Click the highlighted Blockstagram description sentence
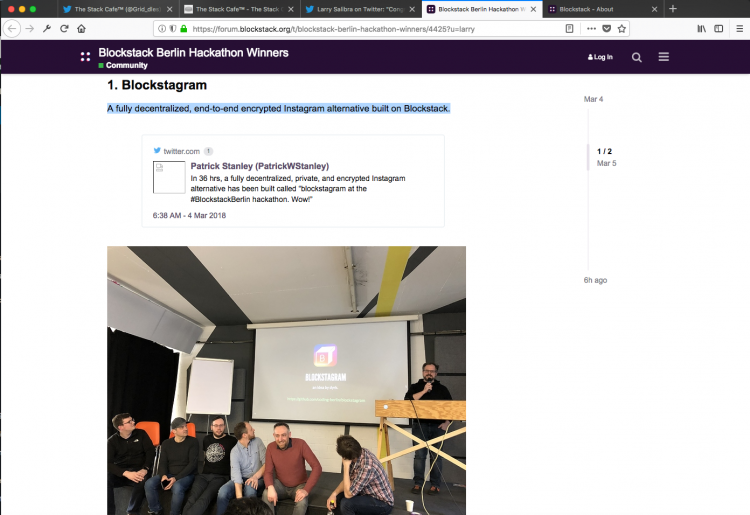This screenshot has height=515, width=750. click(278, 109)
